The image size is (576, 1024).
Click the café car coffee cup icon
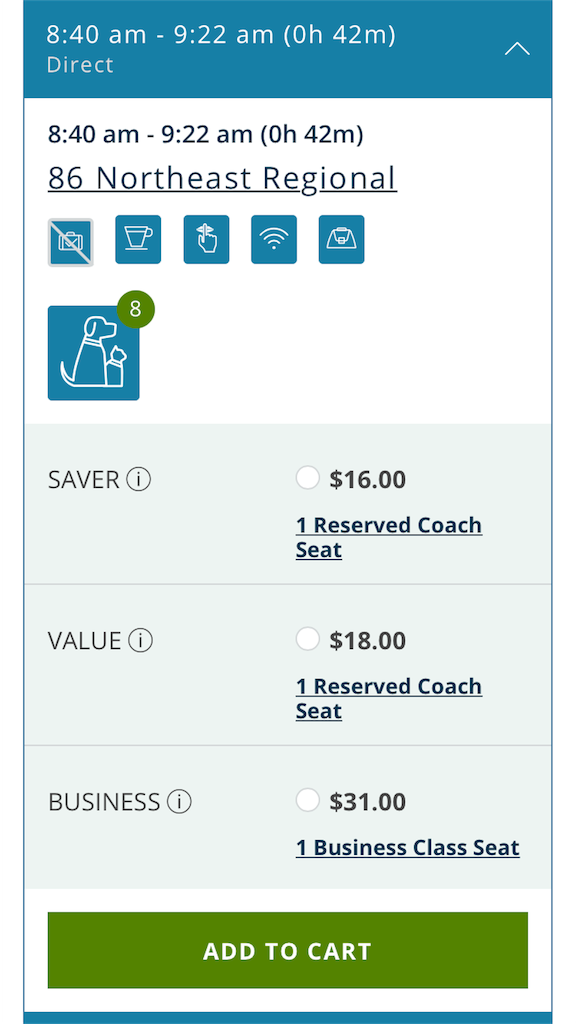(138, 240)
